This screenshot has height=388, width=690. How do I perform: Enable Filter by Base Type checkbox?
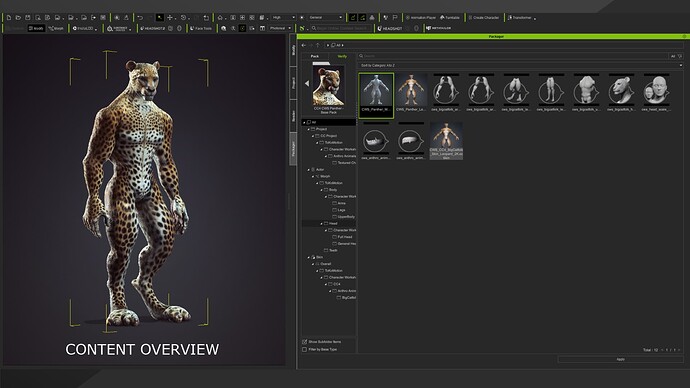tap(305, 349)
